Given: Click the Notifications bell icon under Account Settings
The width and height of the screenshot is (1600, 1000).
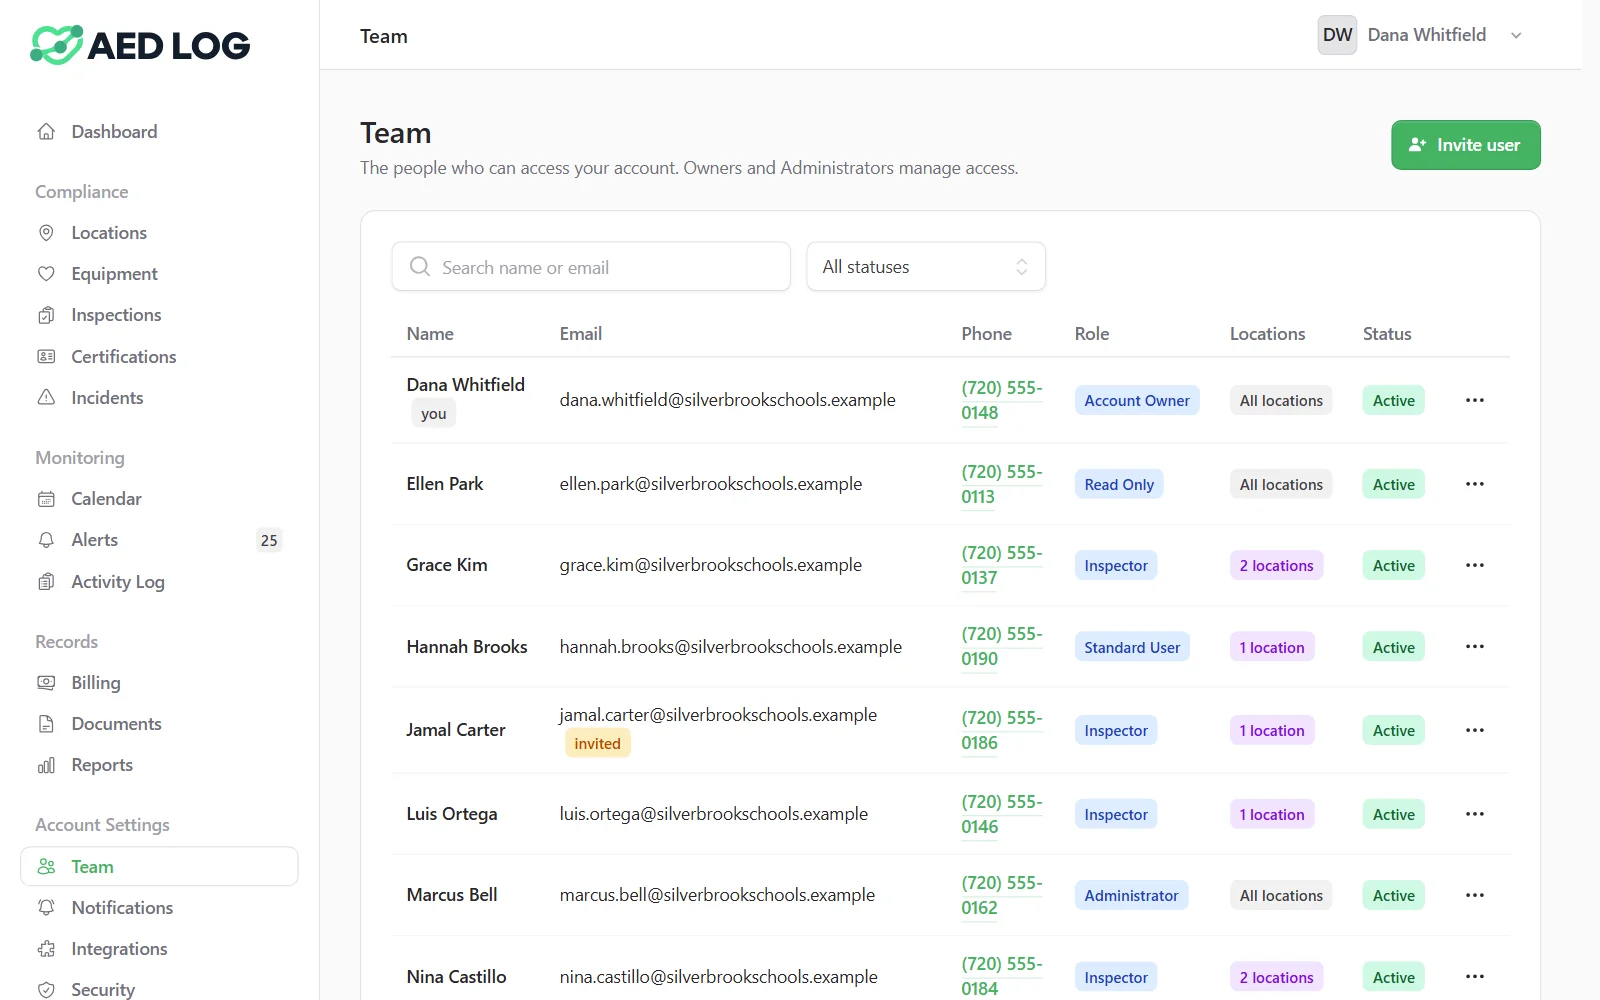Looking at the screenshot, I should [x=46, y=908].
